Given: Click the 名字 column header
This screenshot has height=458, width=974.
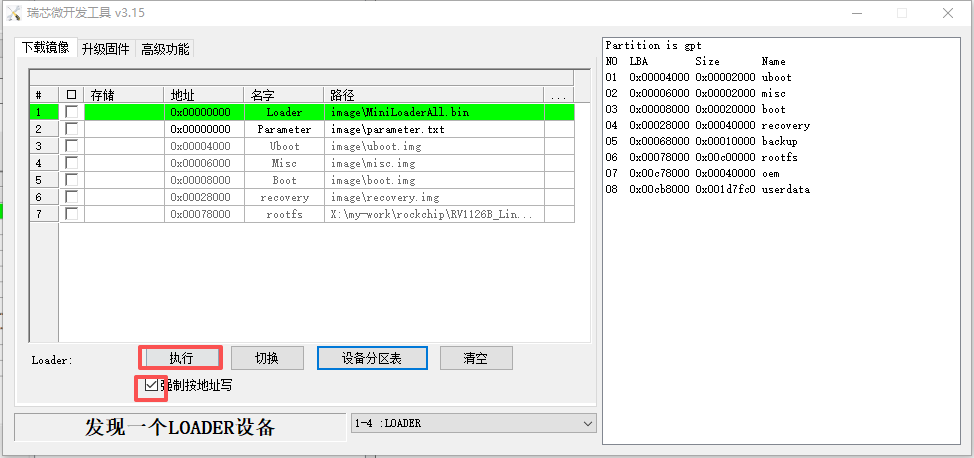Looking at the screenshot, I should [283, 95].
